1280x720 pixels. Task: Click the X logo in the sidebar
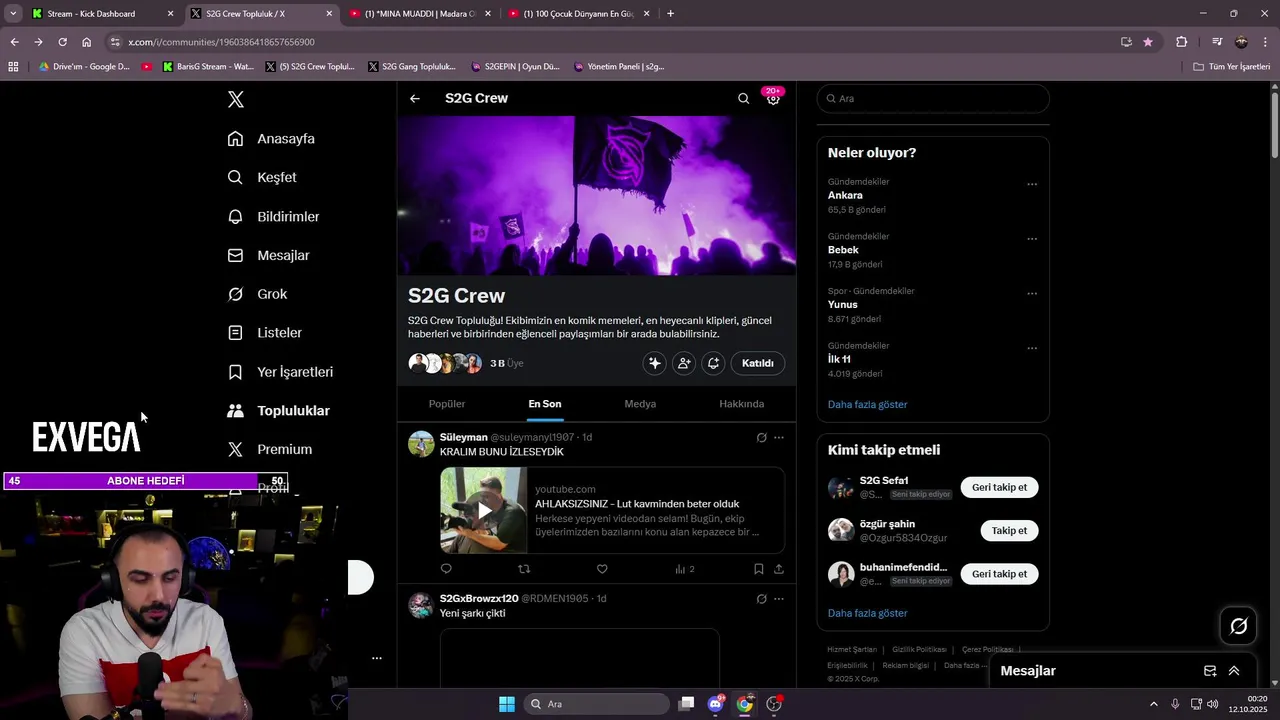click(x=235, y=99)
